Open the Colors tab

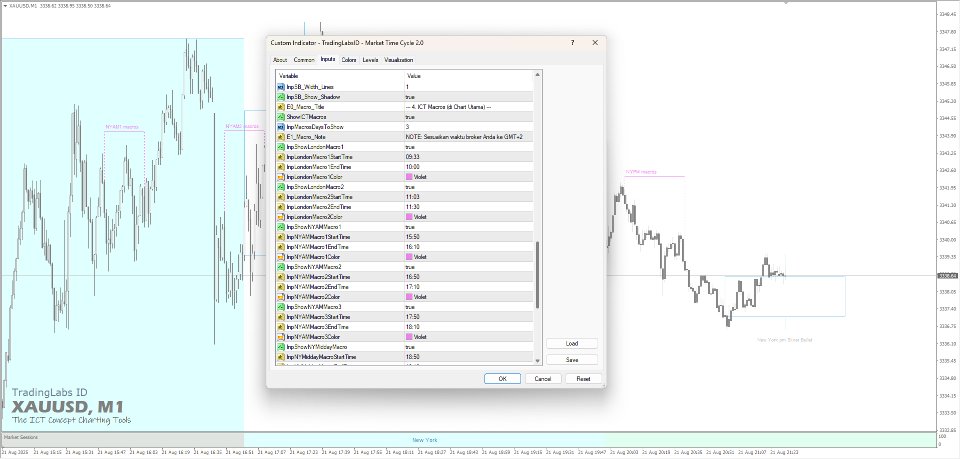coord(349,60)
